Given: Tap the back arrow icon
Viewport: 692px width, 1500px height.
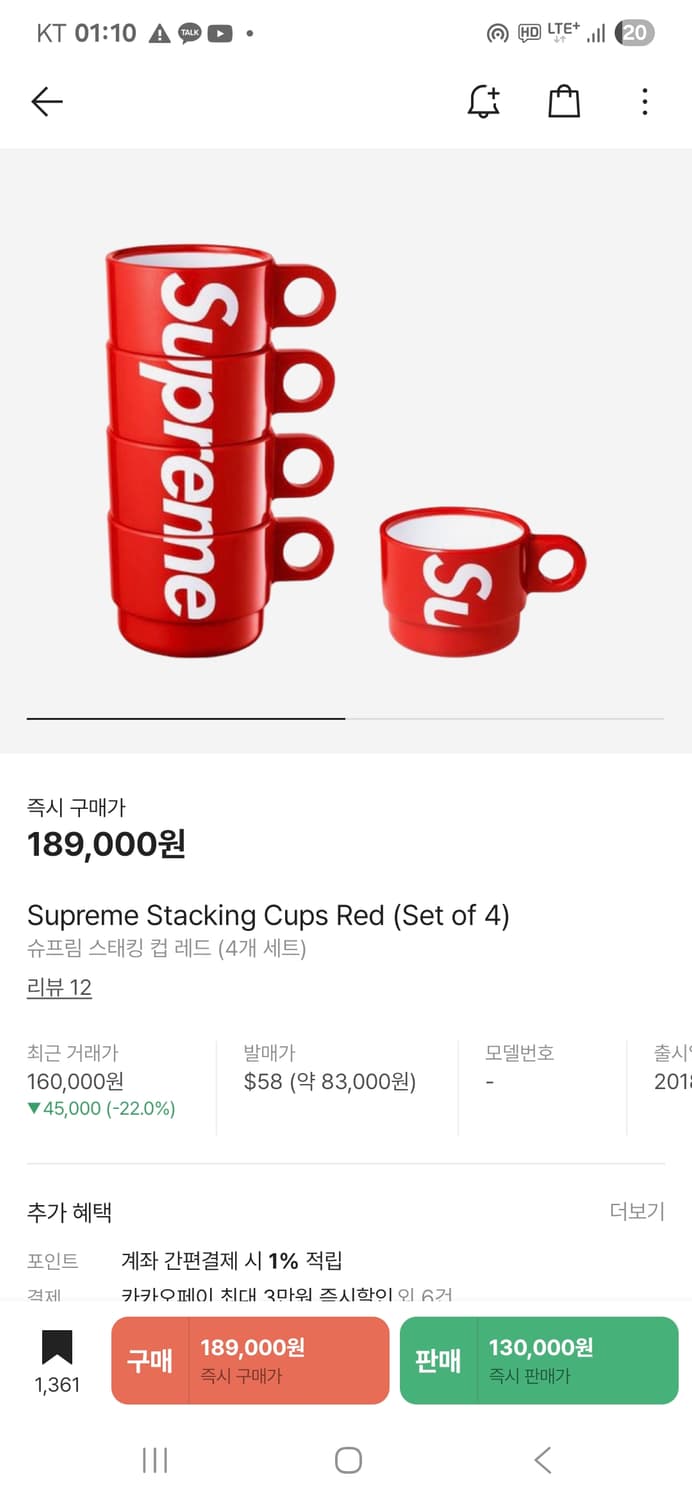Looking at the screenshot, I should [47, 101].
